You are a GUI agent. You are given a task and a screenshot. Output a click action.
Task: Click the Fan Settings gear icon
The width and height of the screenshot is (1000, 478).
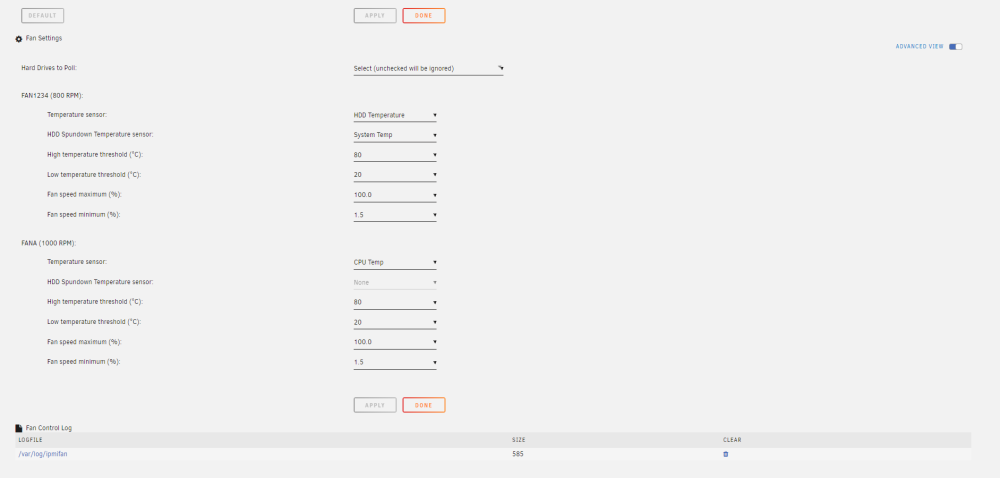(x=18, y=39)
